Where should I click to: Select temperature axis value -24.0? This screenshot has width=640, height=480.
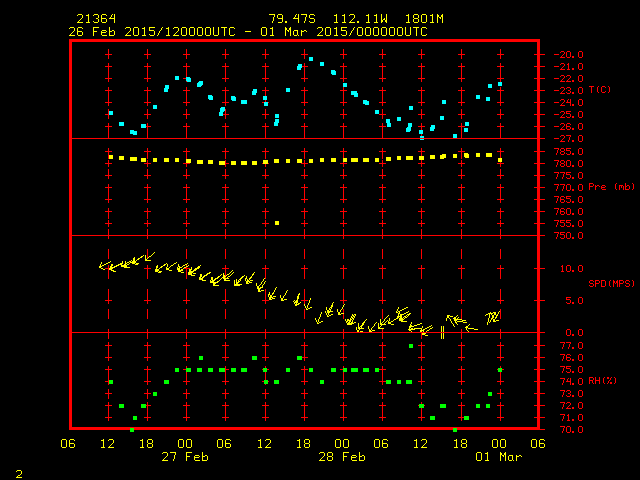569,102
